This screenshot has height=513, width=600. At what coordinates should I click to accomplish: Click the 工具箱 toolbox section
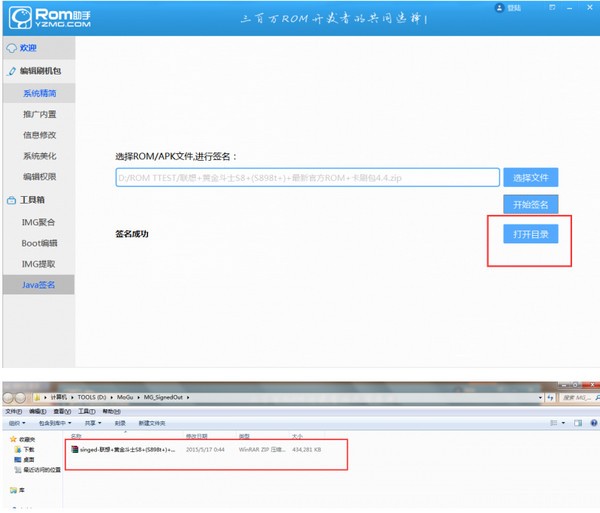click(32, 200)
